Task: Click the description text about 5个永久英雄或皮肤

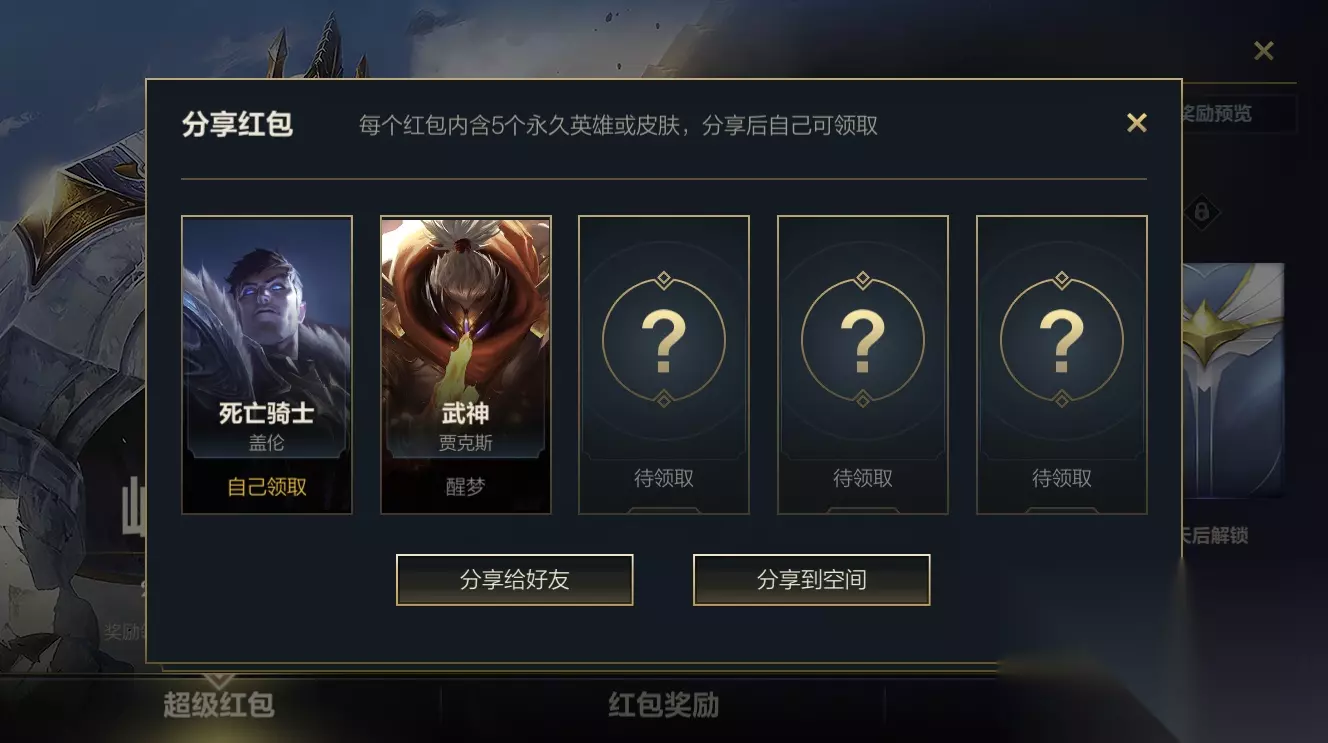Action: 619,125
